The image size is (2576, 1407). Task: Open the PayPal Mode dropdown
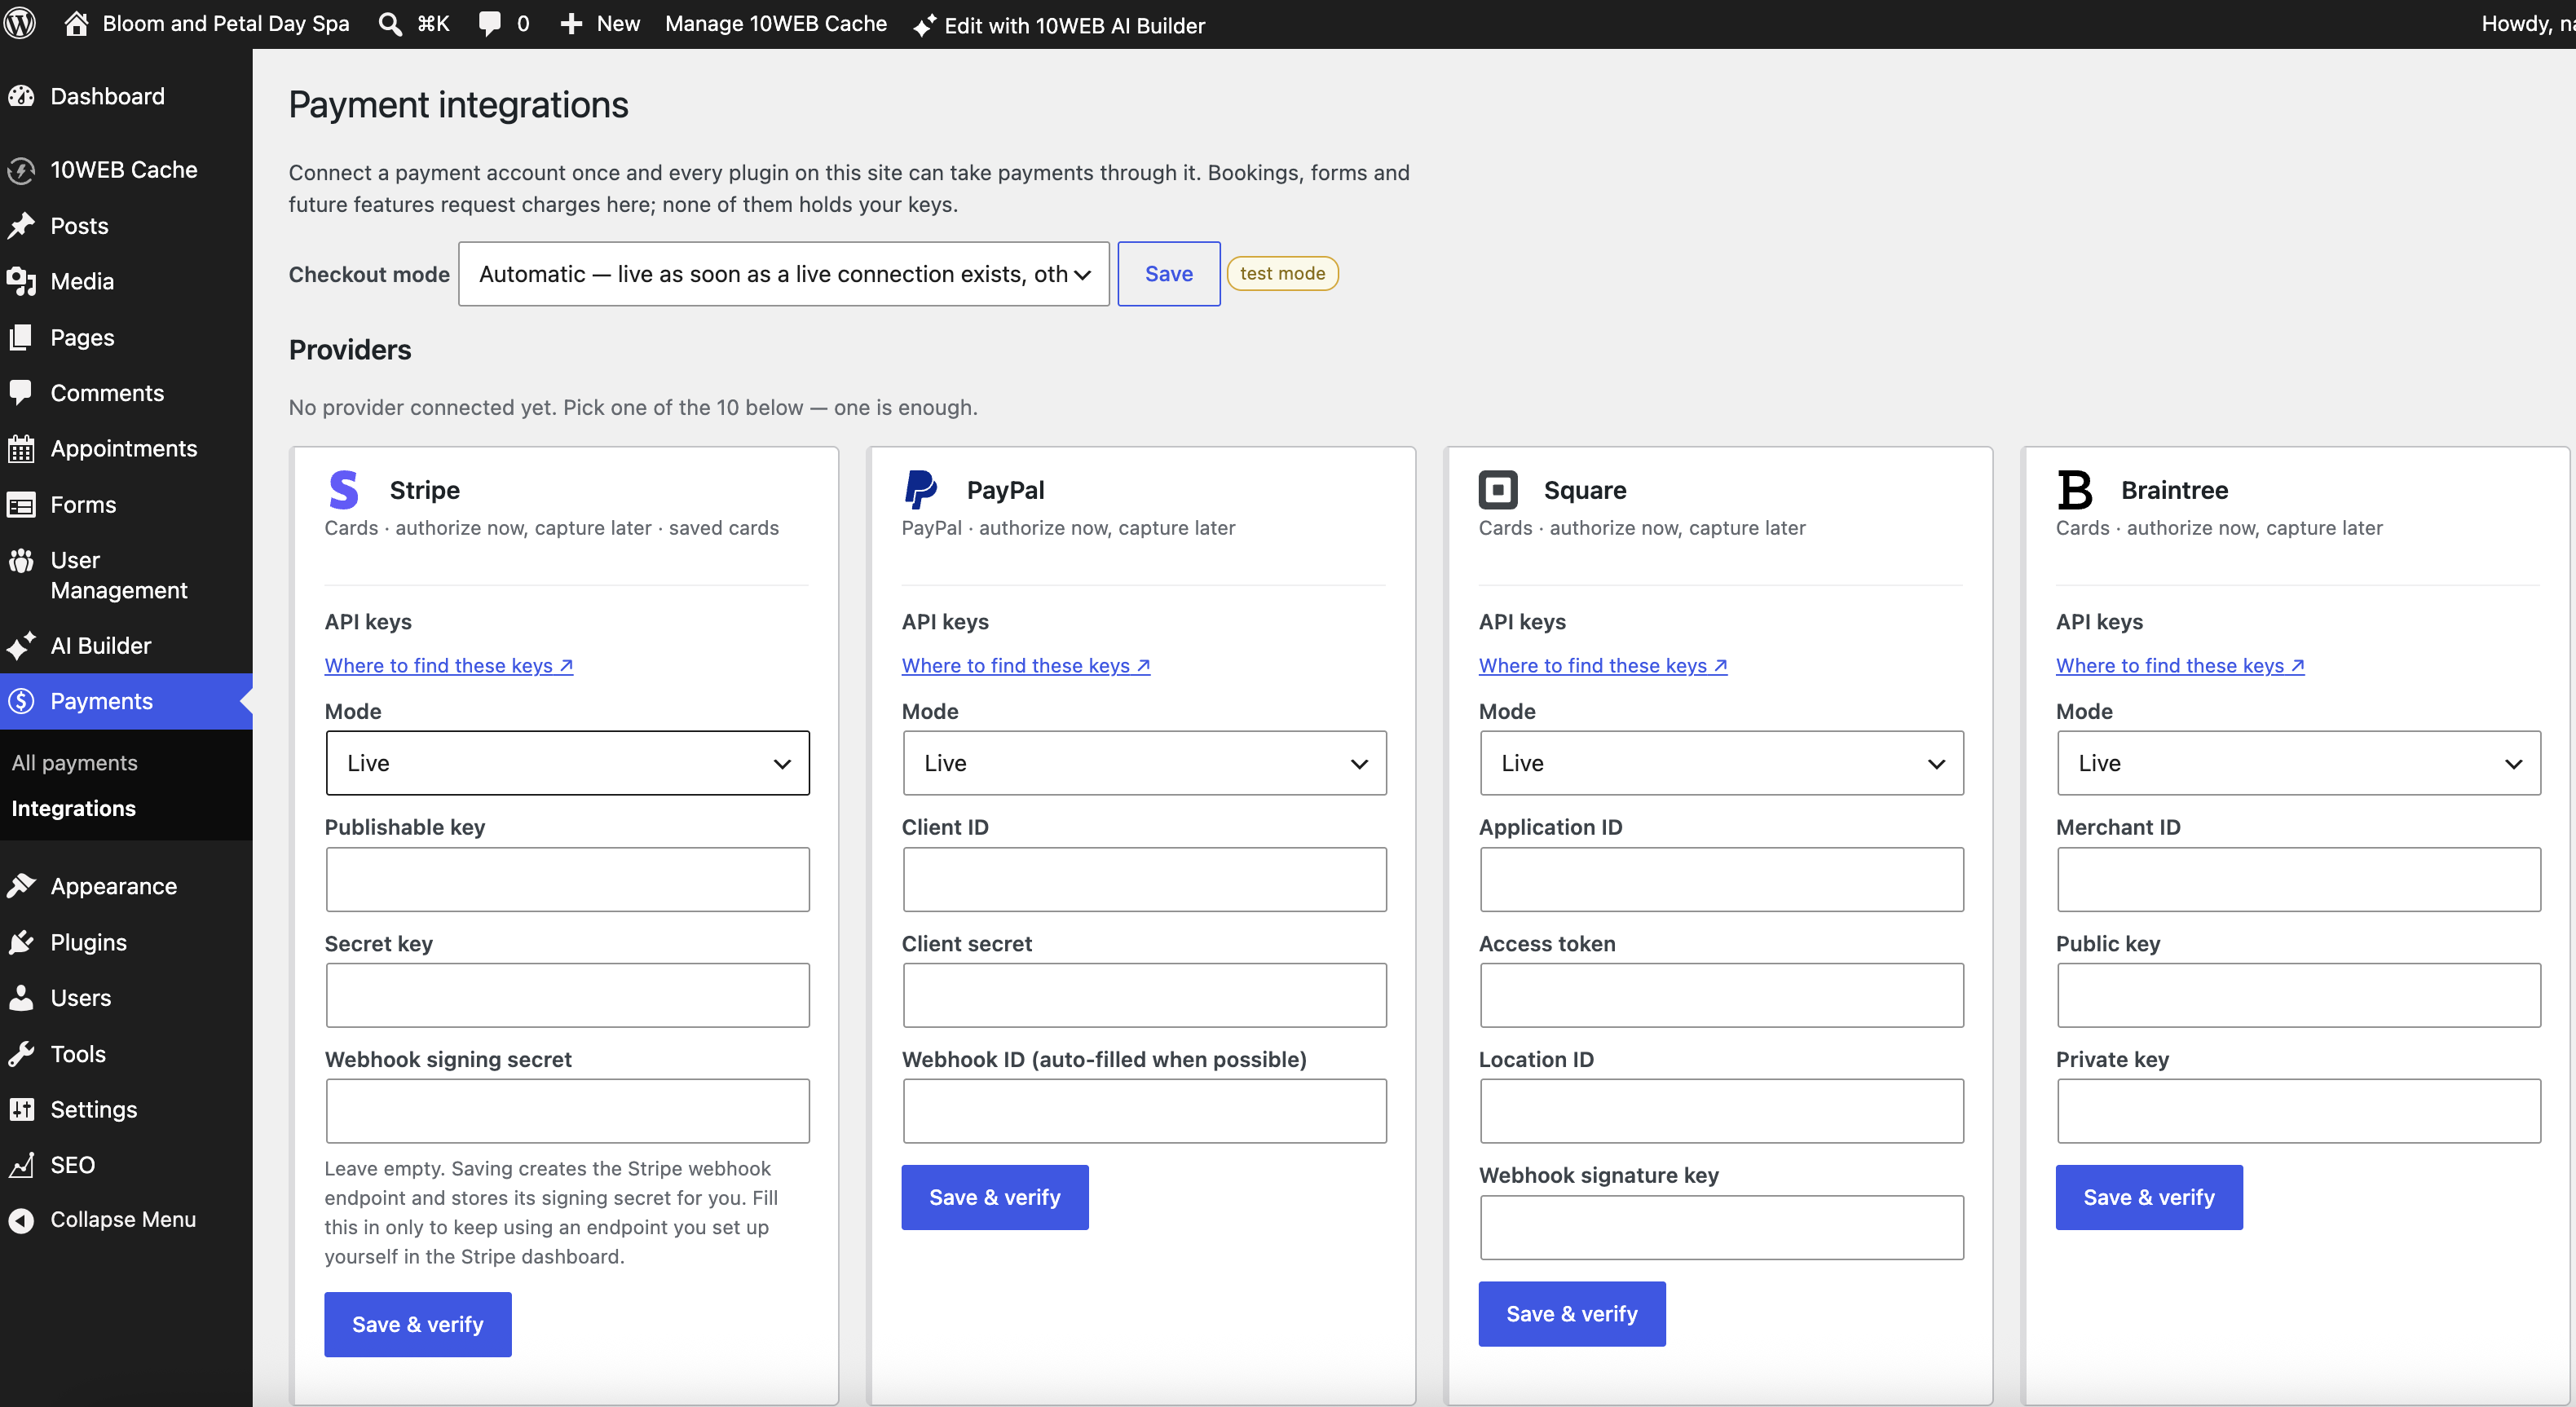point(1145,763)
